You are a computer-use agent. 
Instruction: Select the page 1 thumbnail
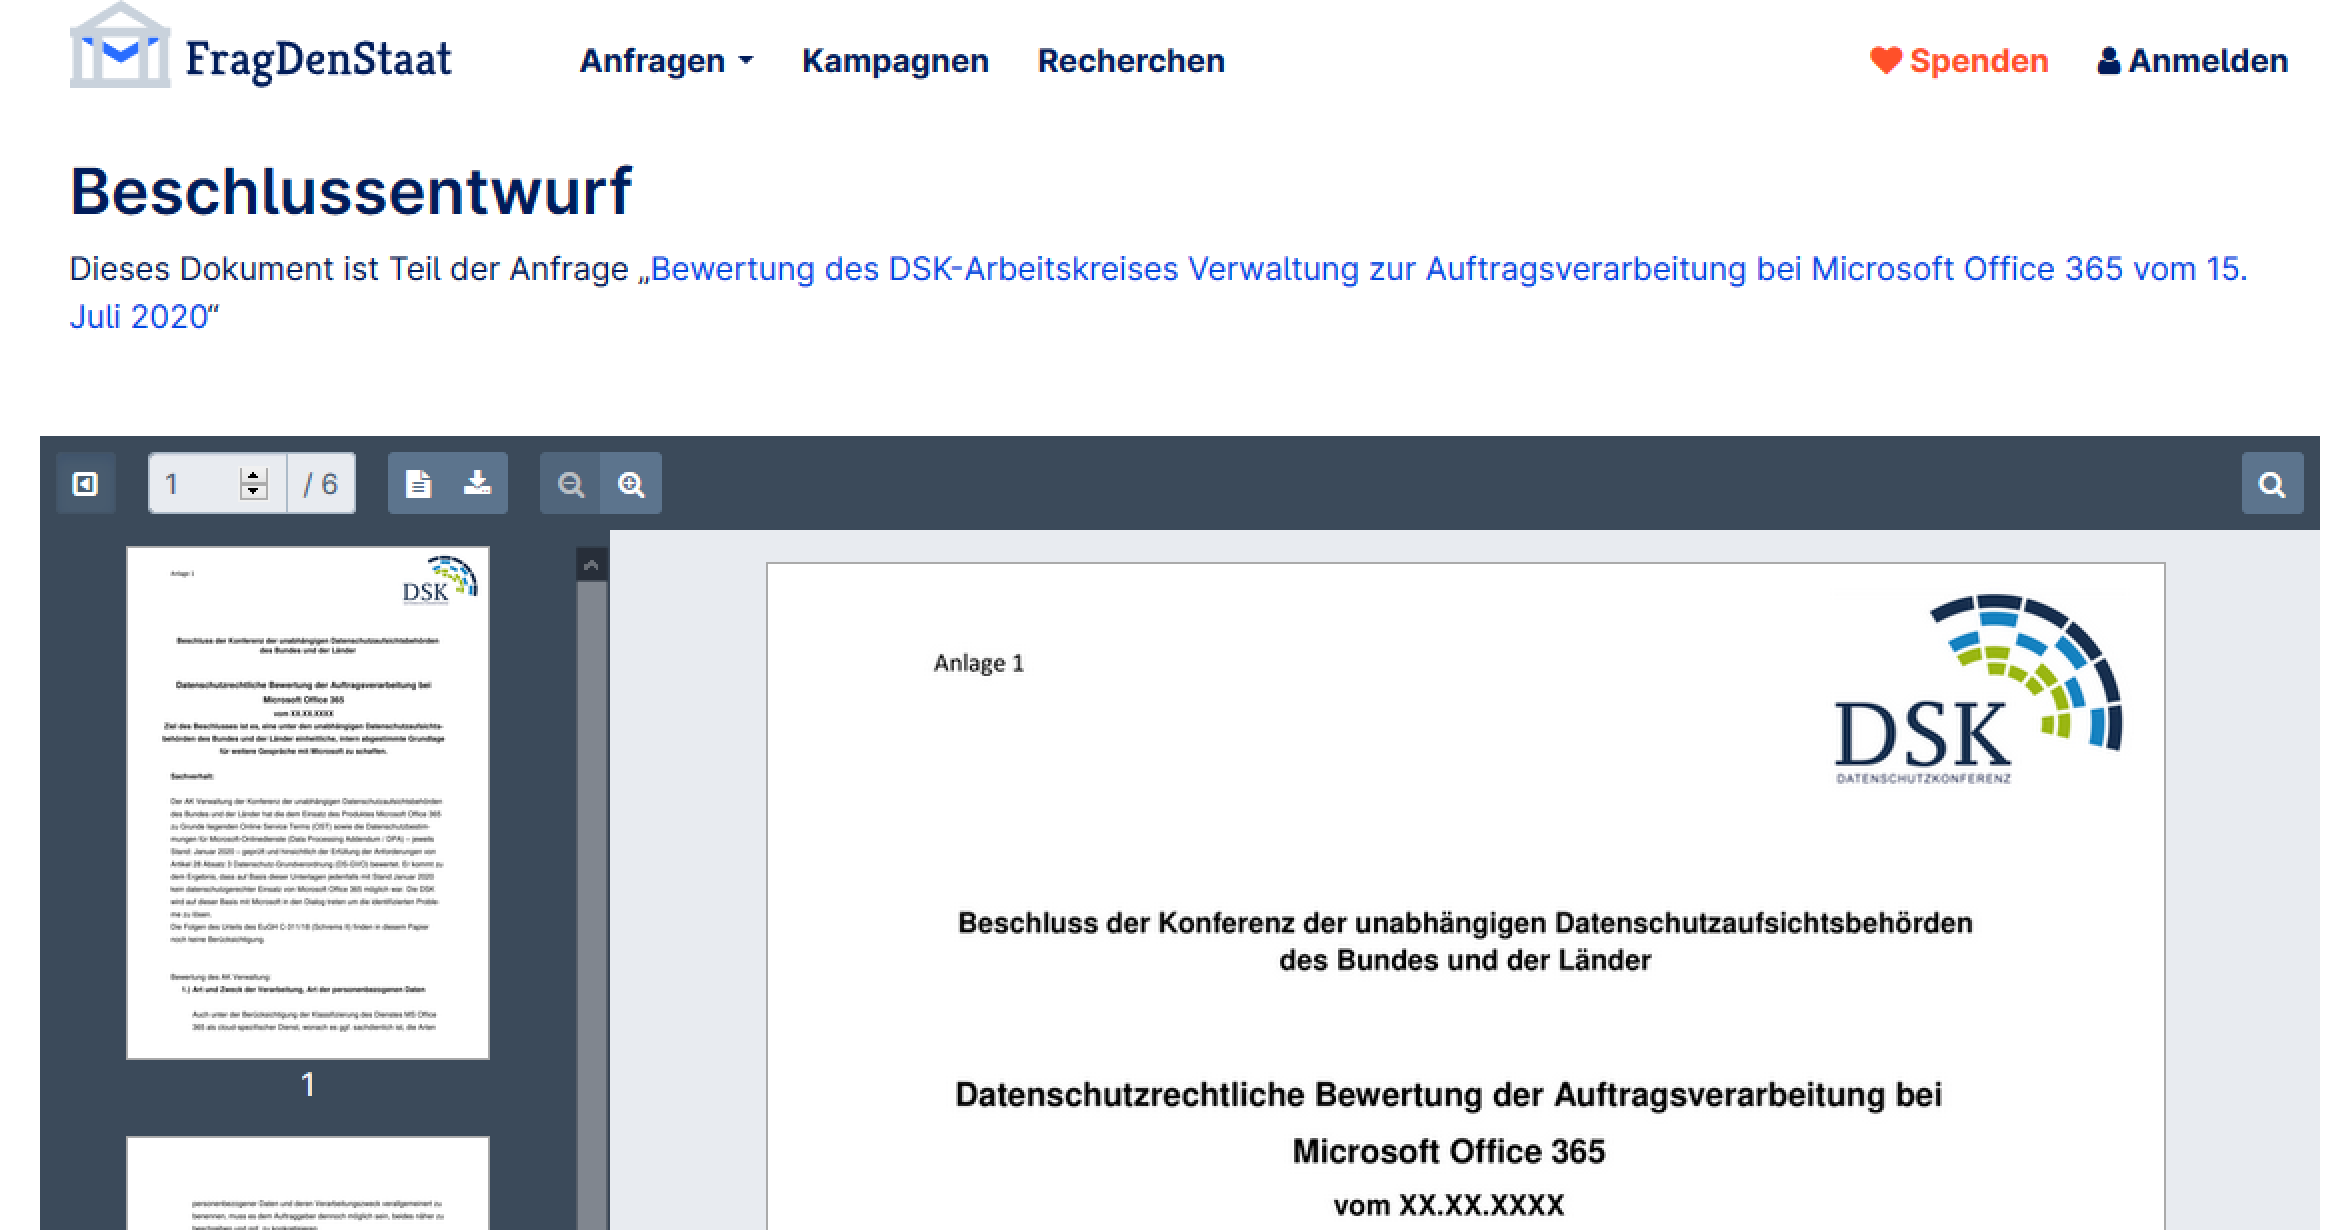click(x=308, y=802)
